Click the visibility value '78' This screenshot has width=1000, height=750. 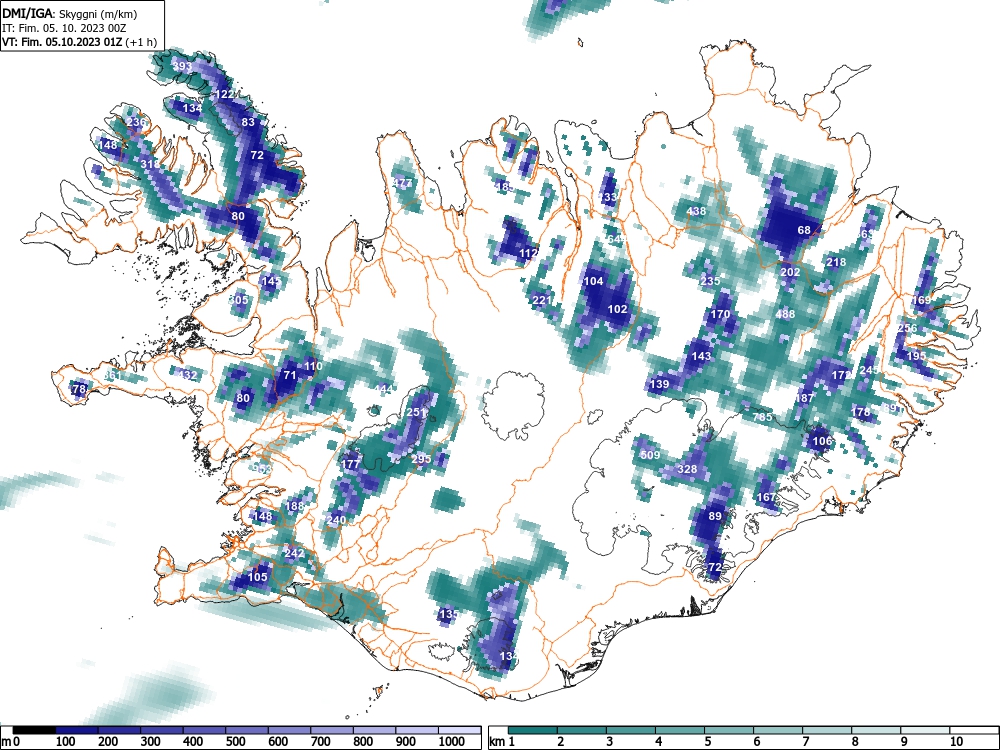click(x=79, y=389)
